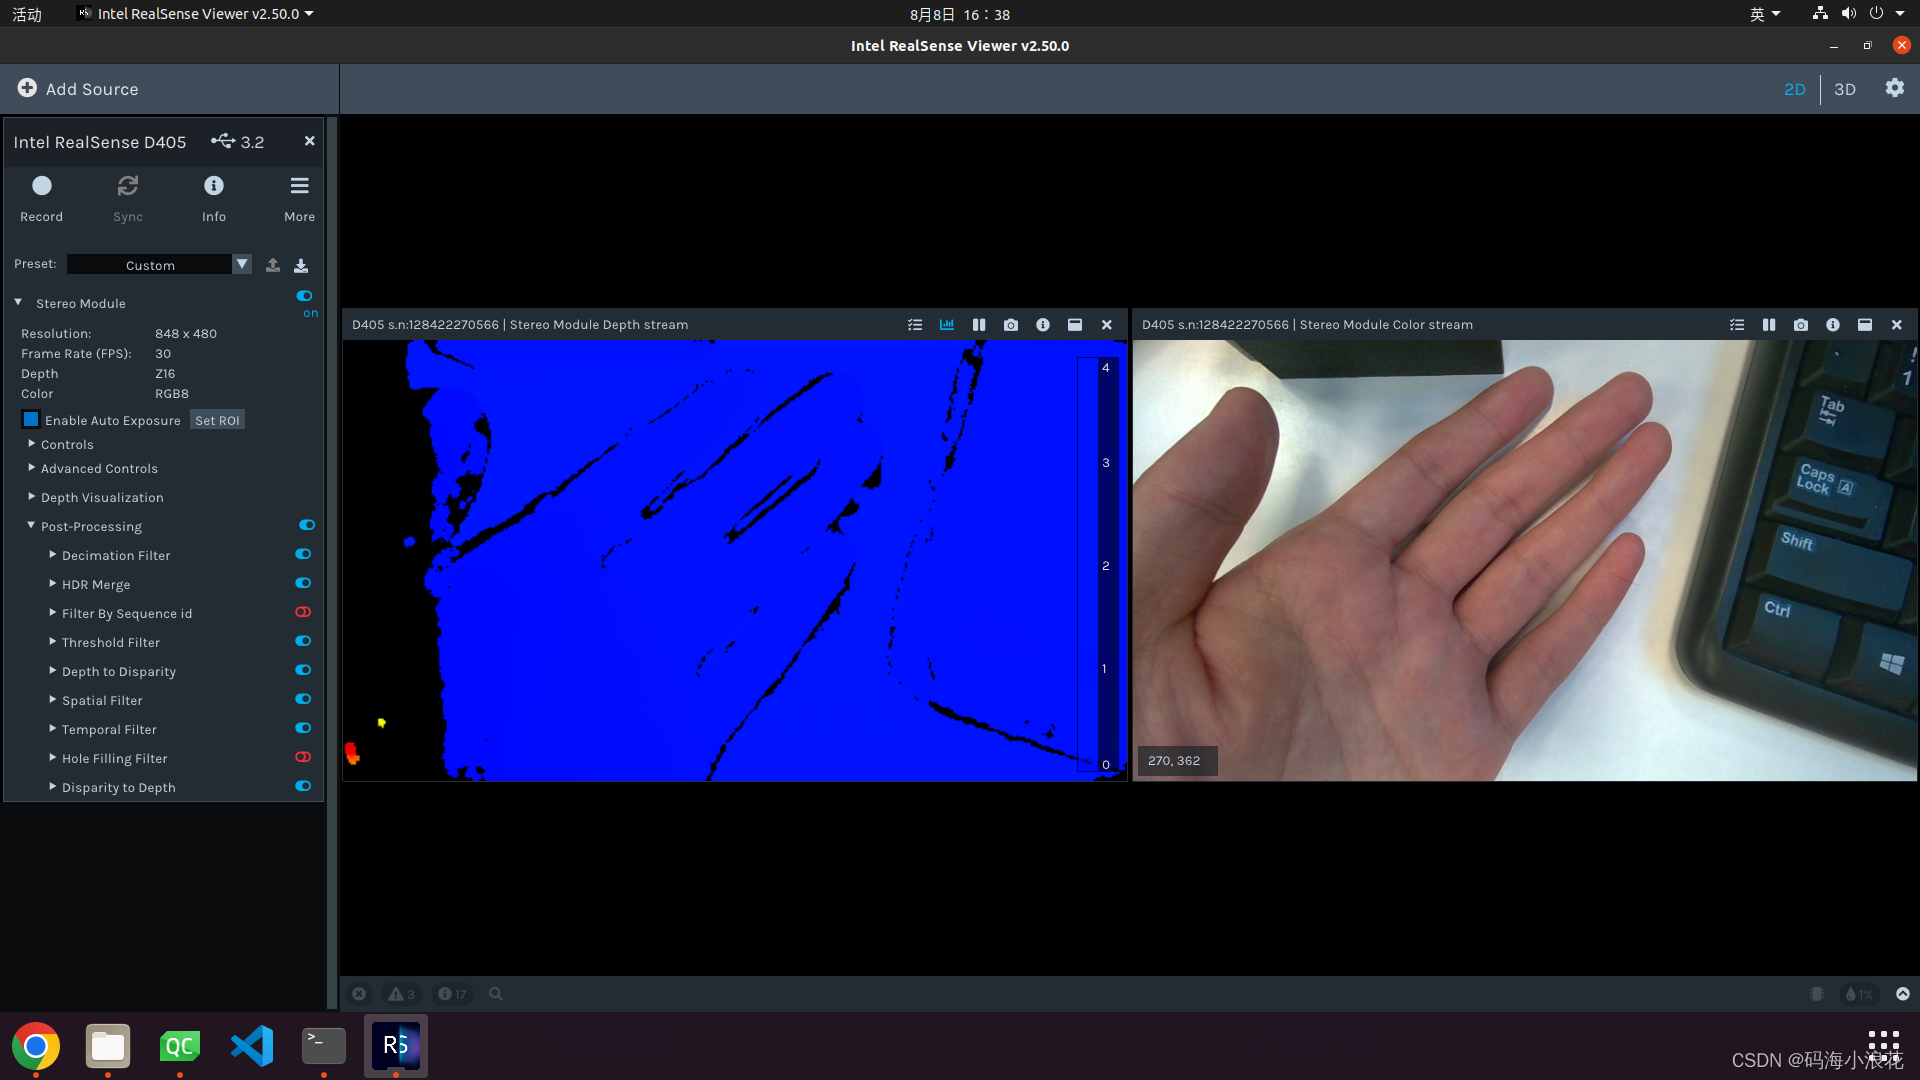Viewport: 1920px width, 1080px height.
Task: Click the Add Source button label
Action: (92, 89)
